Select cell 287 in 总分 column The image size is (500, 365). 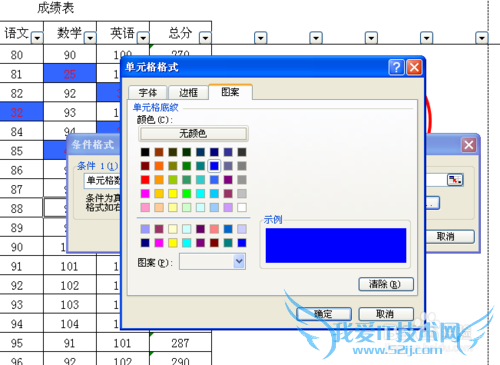coord(181,343)
